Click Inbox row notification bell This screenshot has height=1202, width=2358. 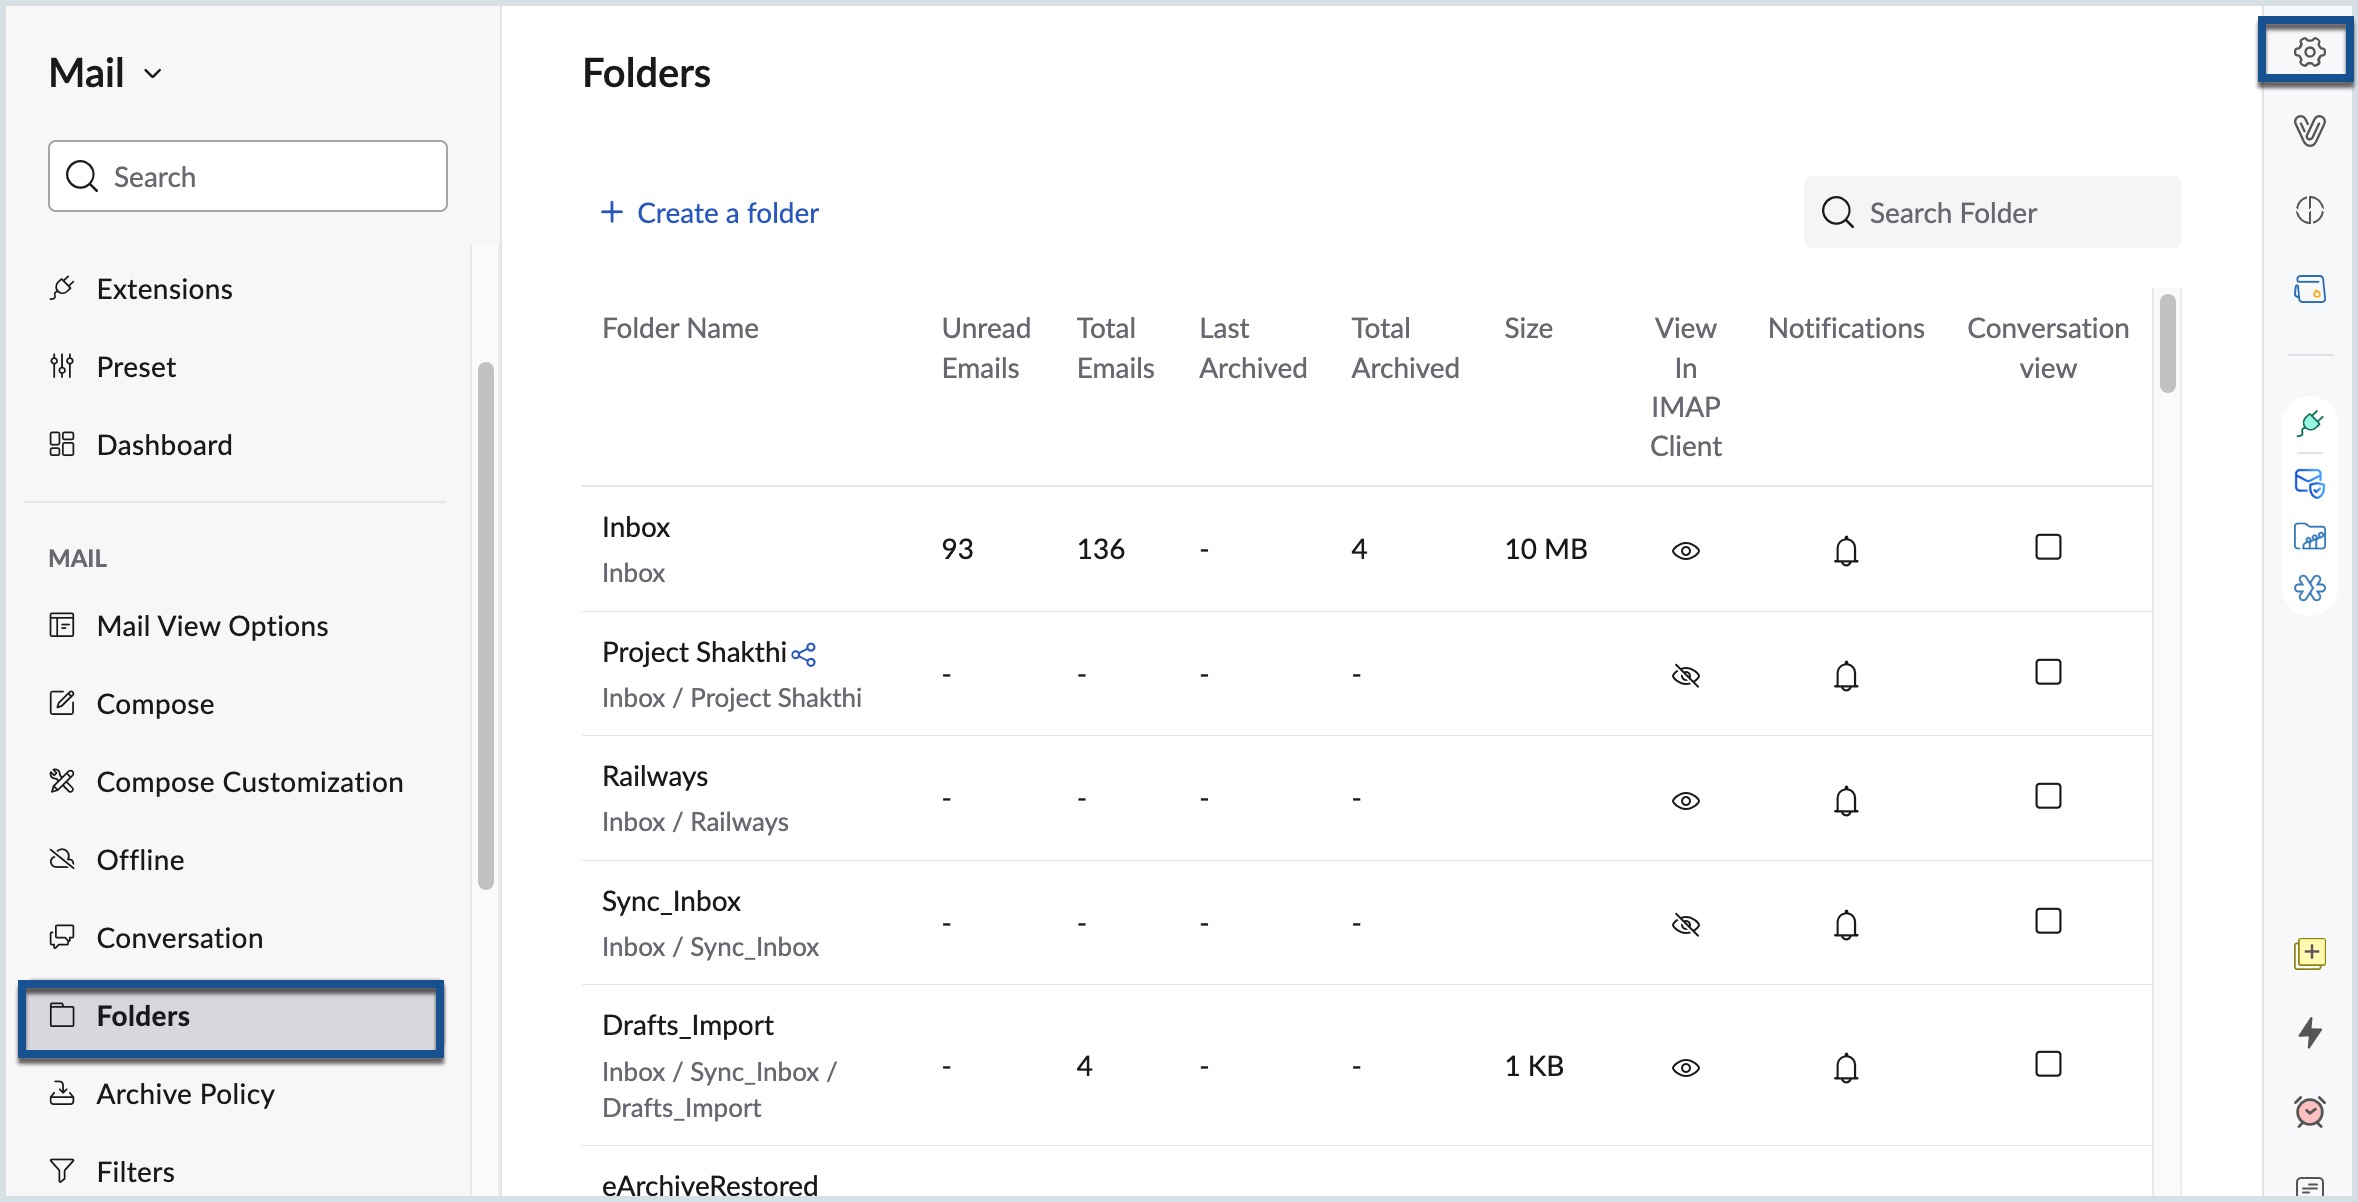[1846, 551]
